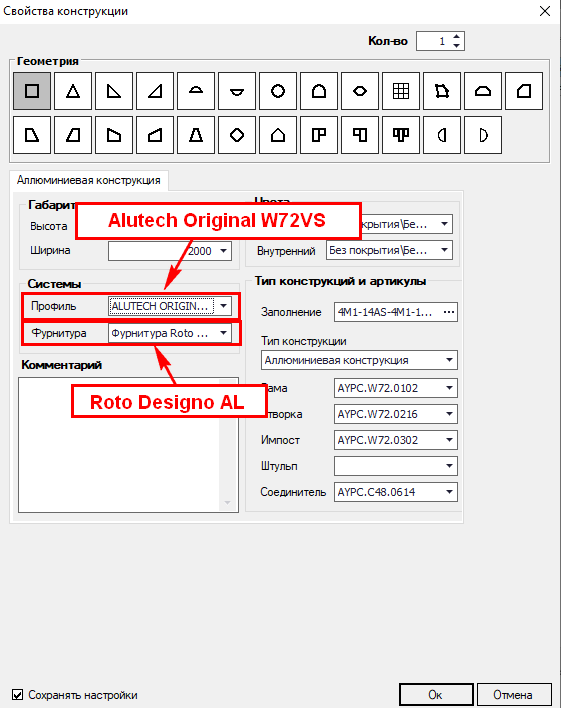Select the rhombus geometry shape
The width and height of the screenshot is (561, 708).
pos(237,135)
